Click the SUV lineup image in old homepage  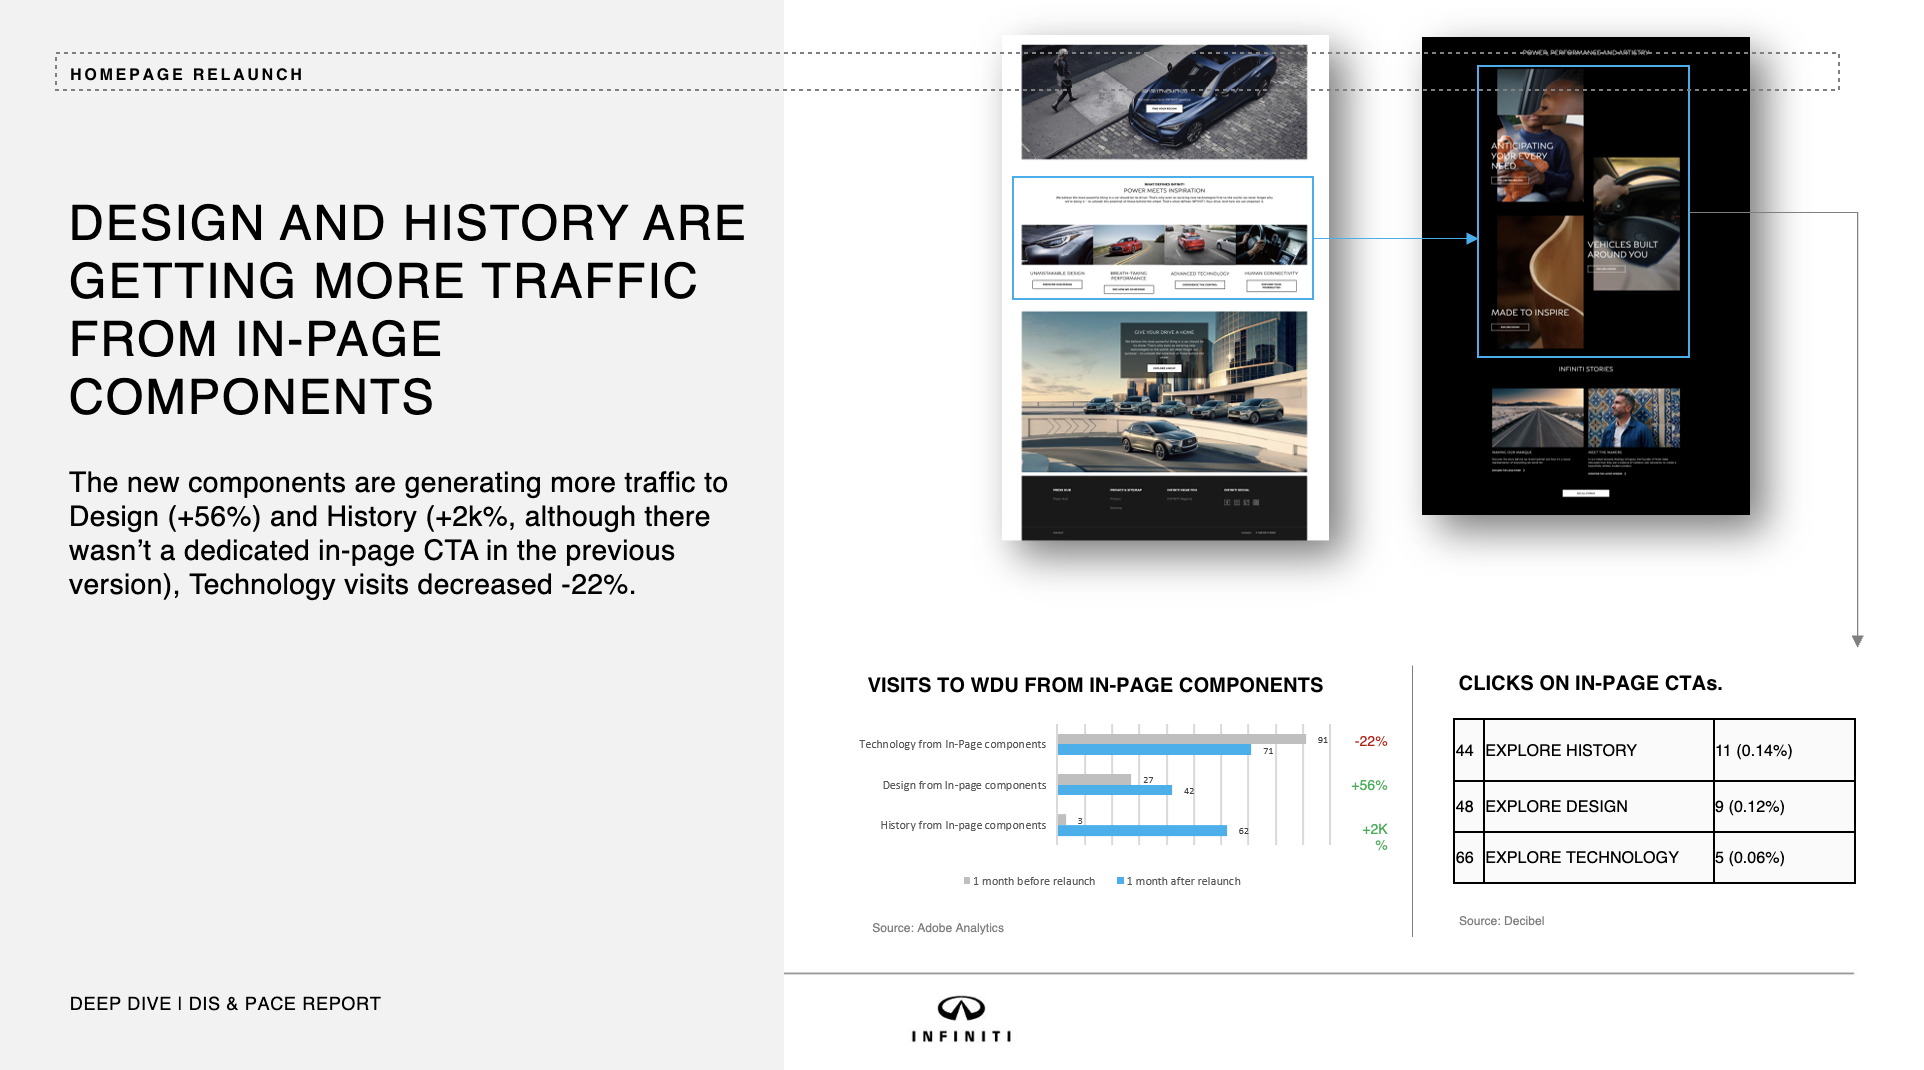coord(1163,392)
